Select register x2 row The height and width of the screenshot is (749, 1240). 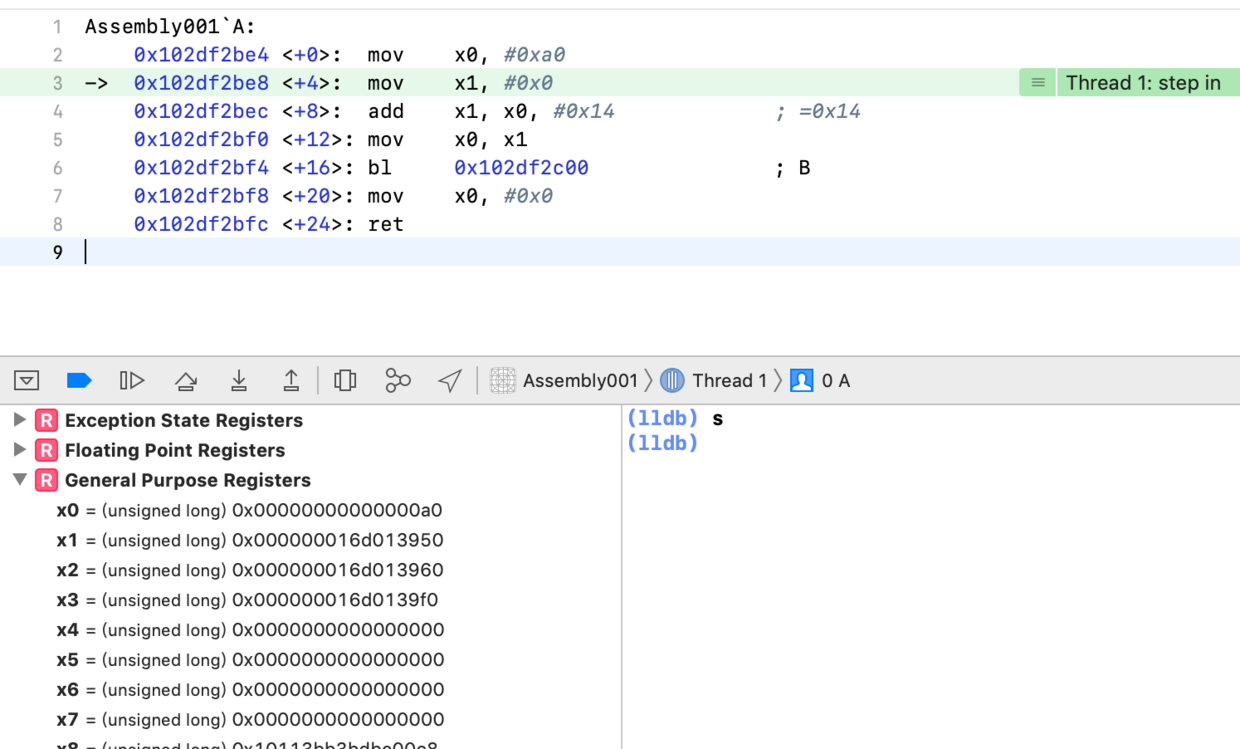coord(310,570)
